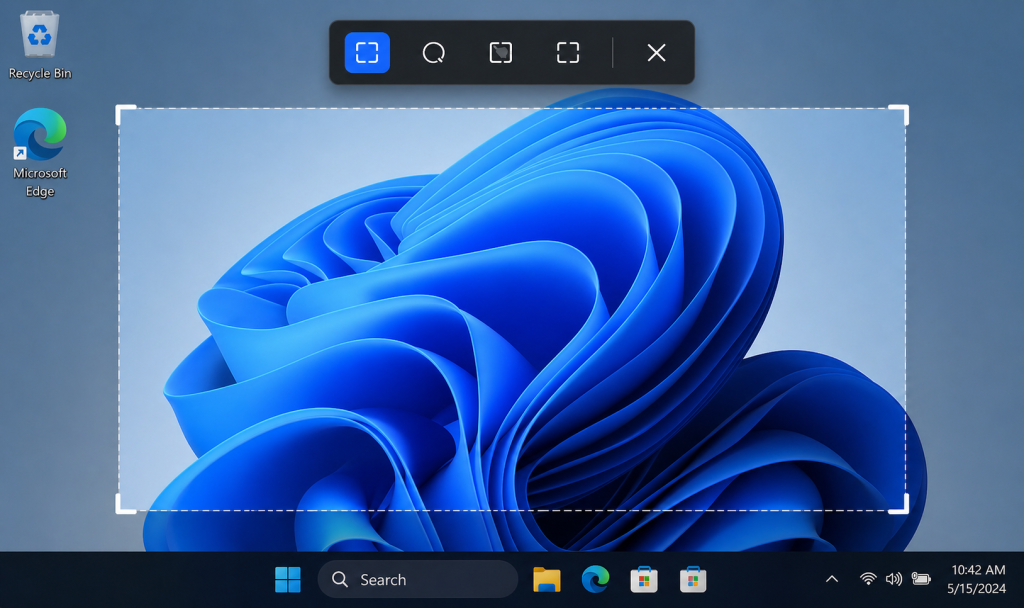Choose Window snip mode
The width and height of the screenshot is (1024, 608).
pyautogui.click(x=500, y=53)
